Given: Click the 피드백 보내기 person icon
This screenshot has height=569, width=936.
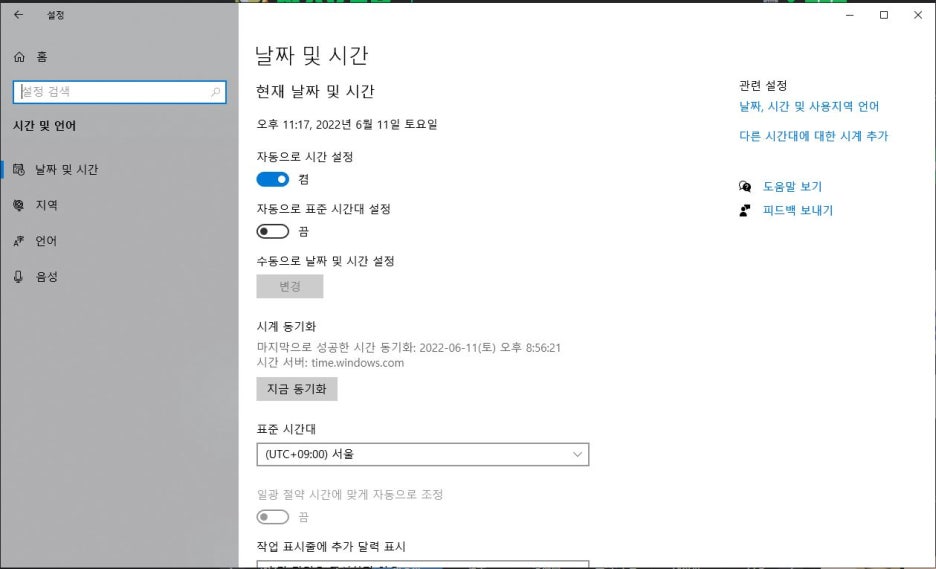Looking at the screenshot, I should pos(745,210).
